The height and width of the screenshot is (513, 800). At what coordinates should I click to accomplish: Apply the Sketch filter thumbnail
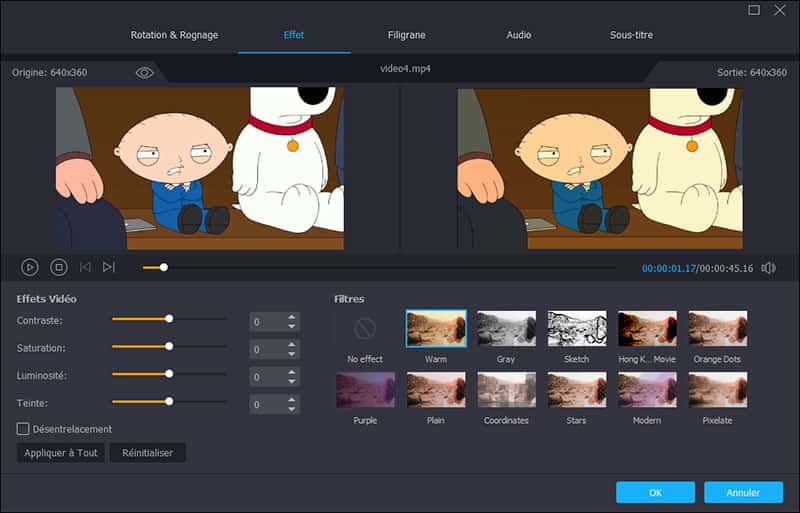(x=577, y=328)
